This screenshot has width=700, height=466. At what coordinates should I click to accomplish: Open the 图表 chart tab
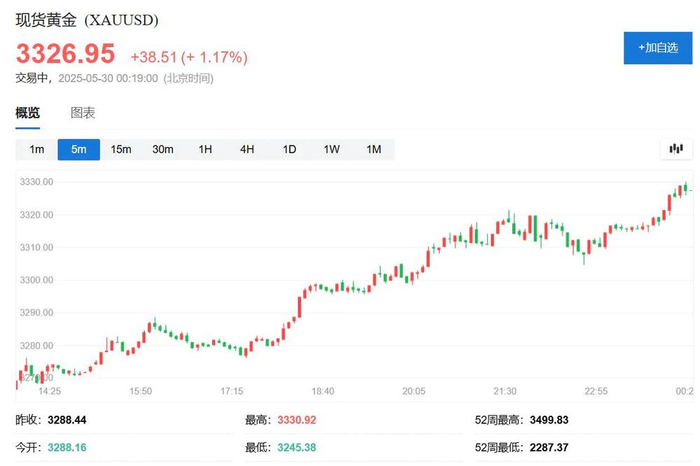point(83,113)
